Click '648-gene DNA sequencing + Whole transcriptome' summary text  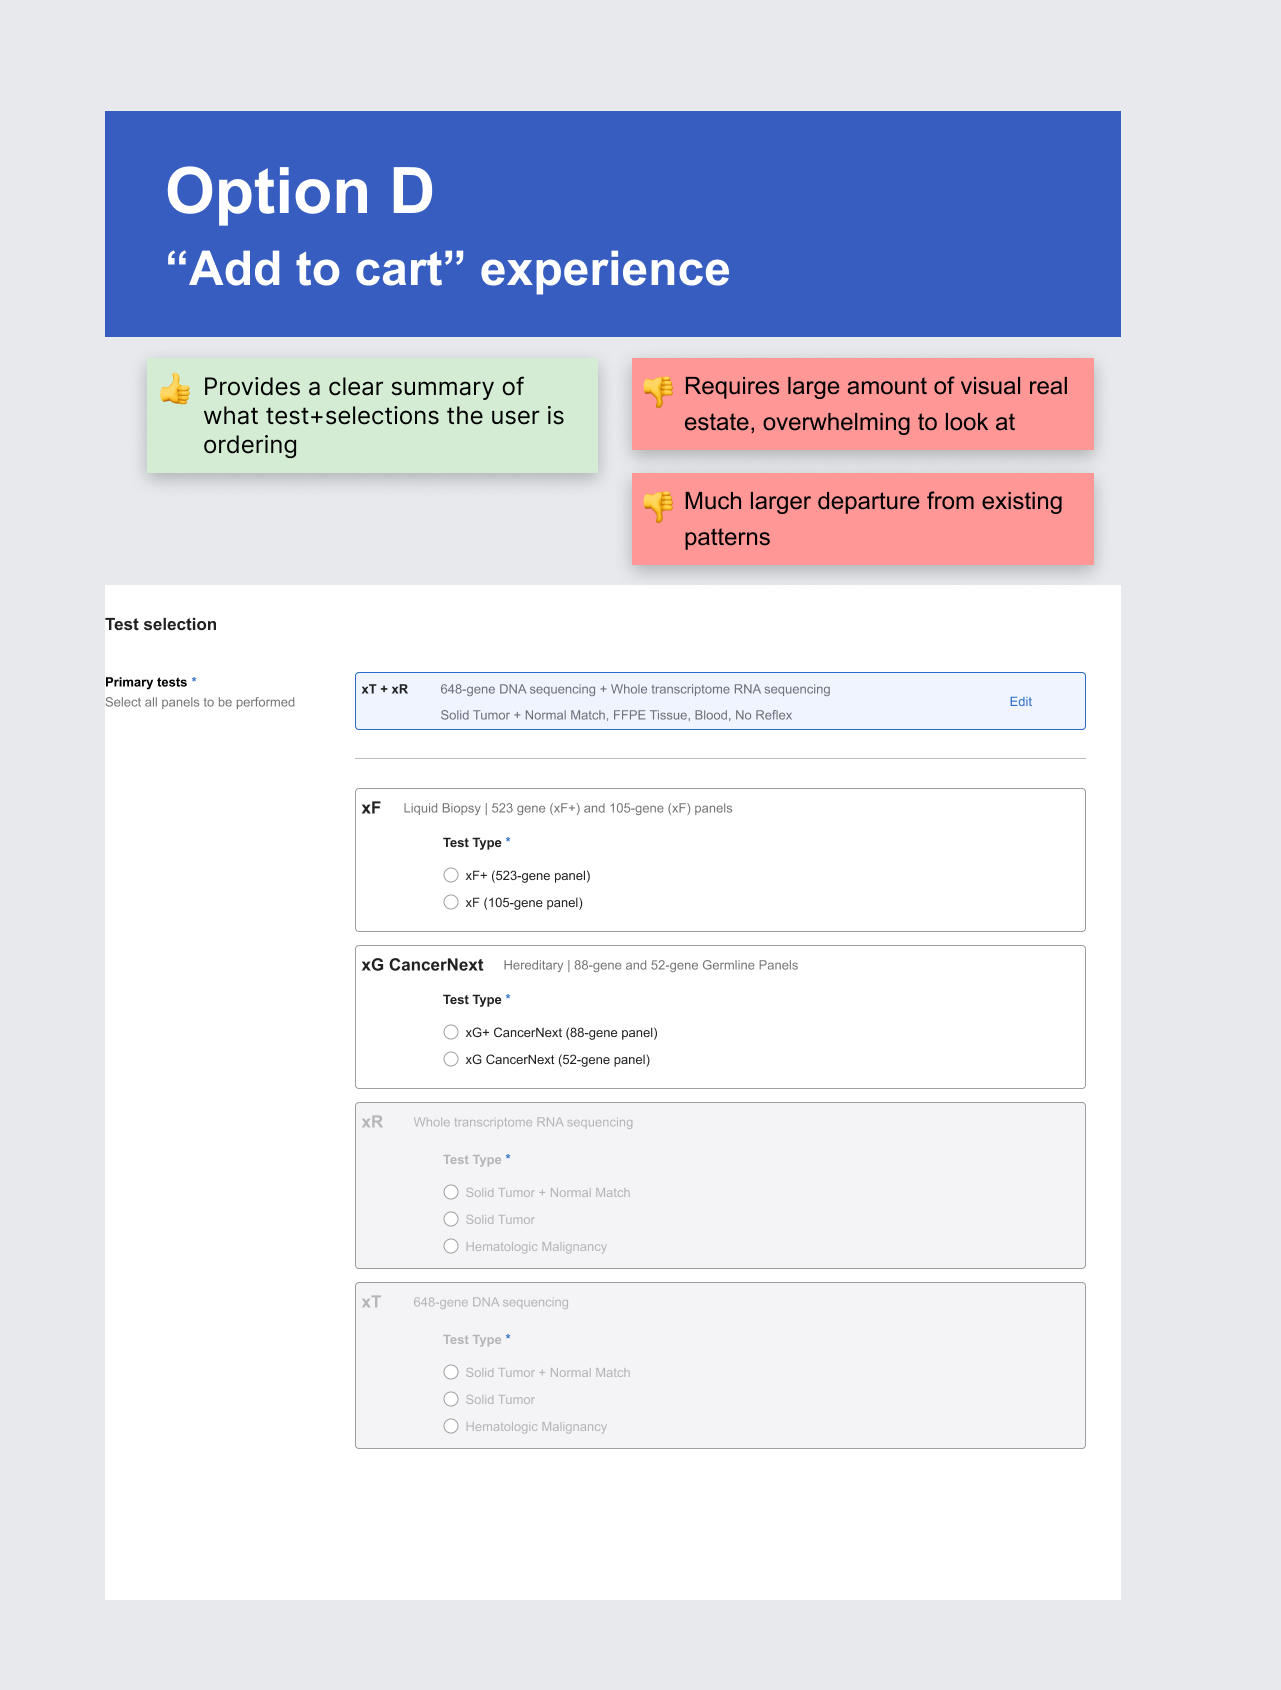click(635, 689)
